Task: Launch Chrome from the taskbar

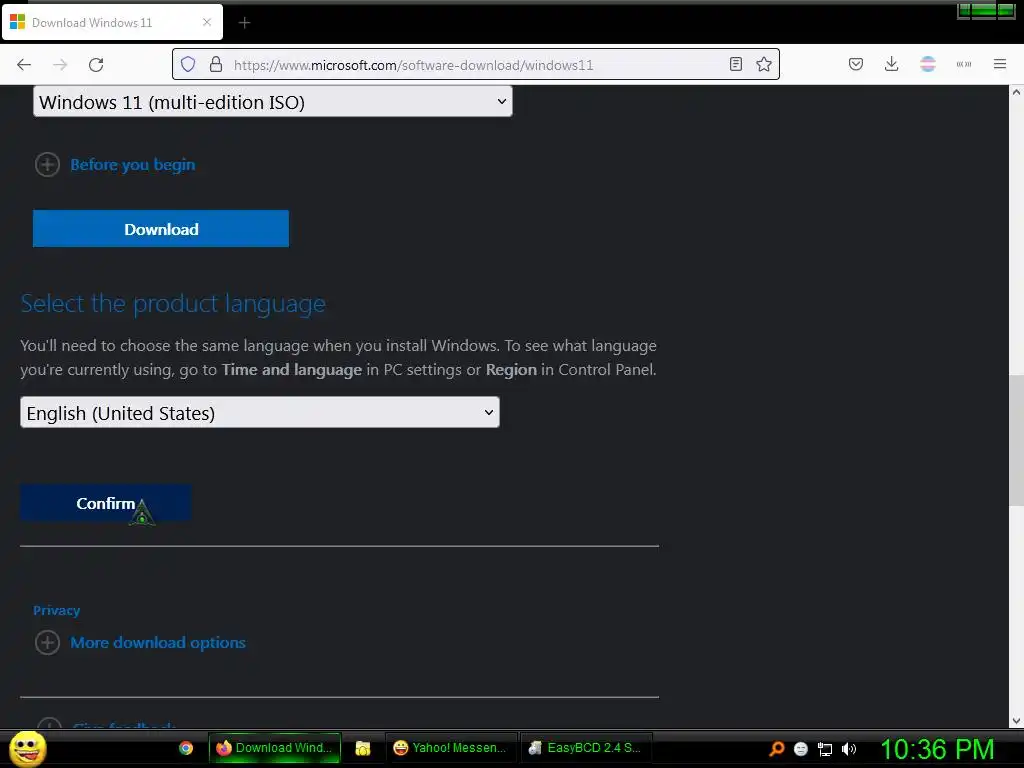Action: coord(186,748)
